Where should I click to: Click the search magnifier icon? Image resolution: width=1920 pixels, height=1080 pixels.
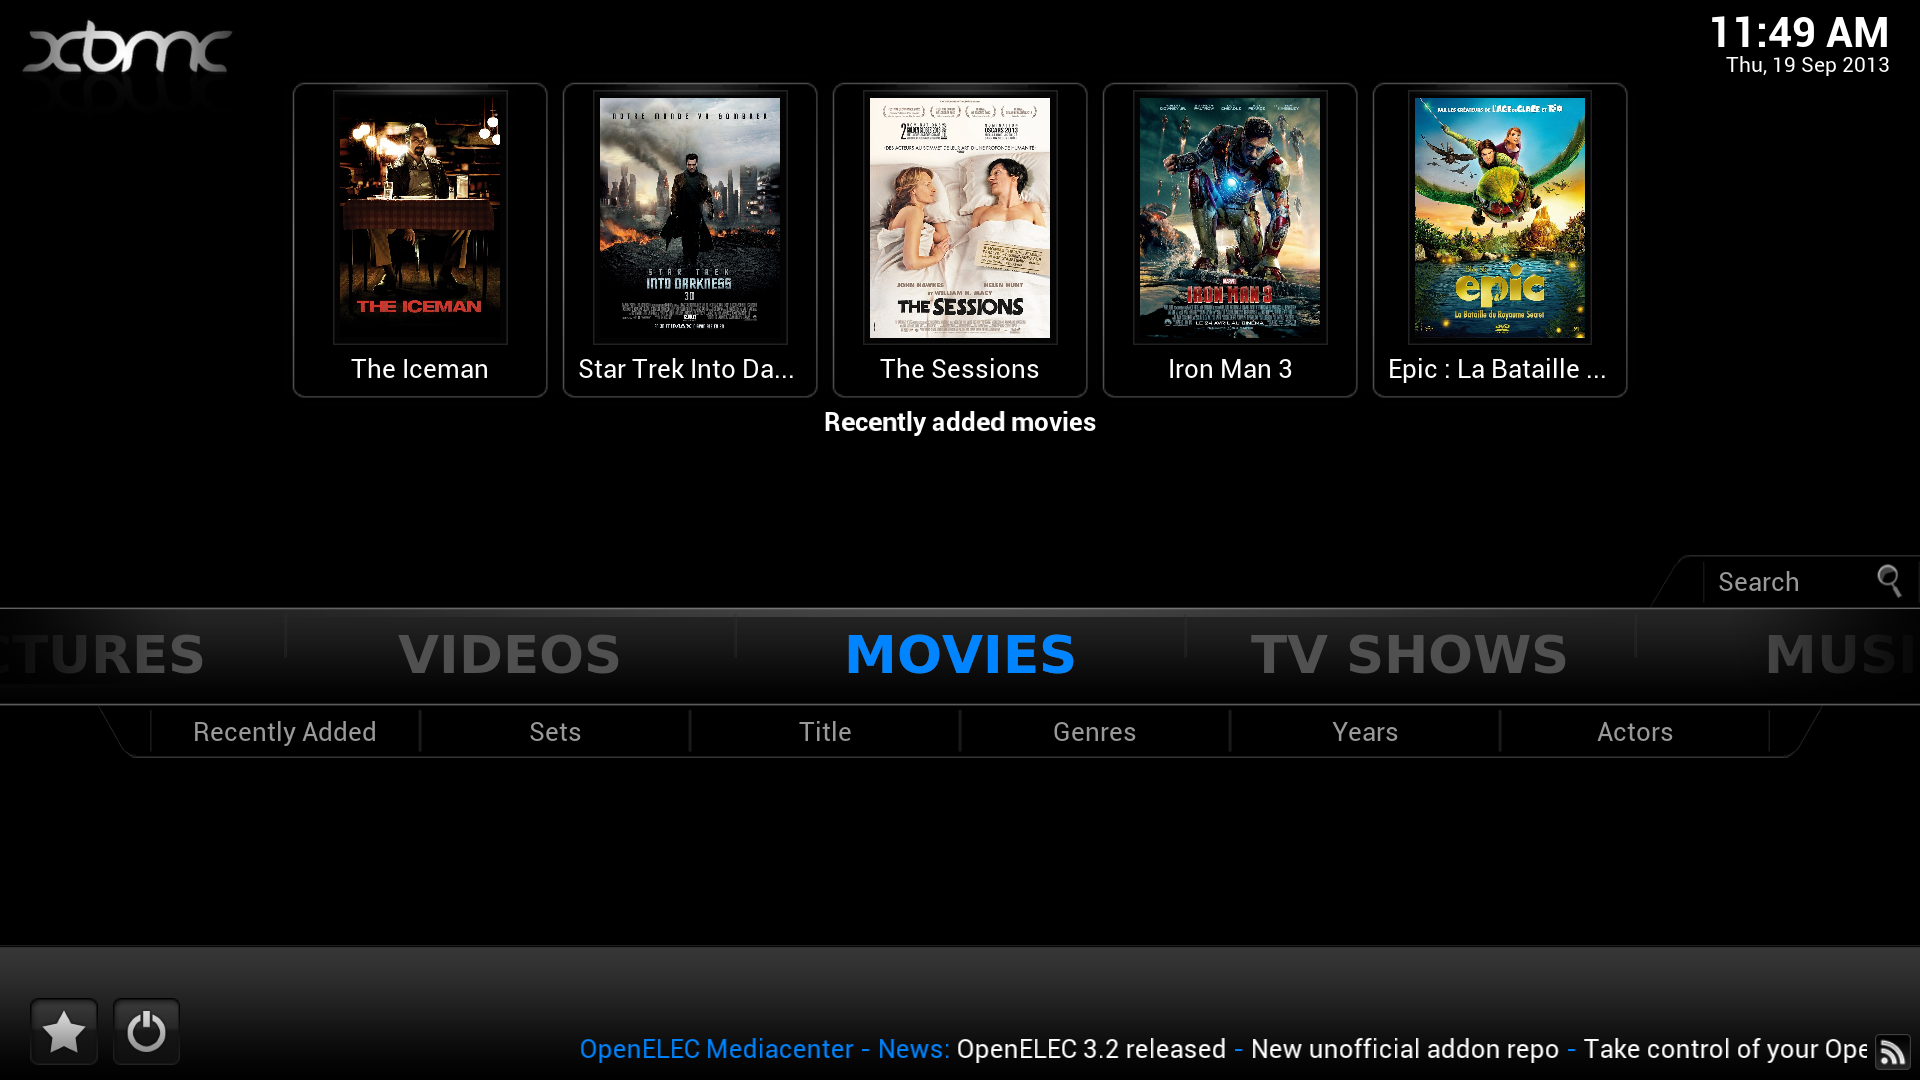point(1889,581)
